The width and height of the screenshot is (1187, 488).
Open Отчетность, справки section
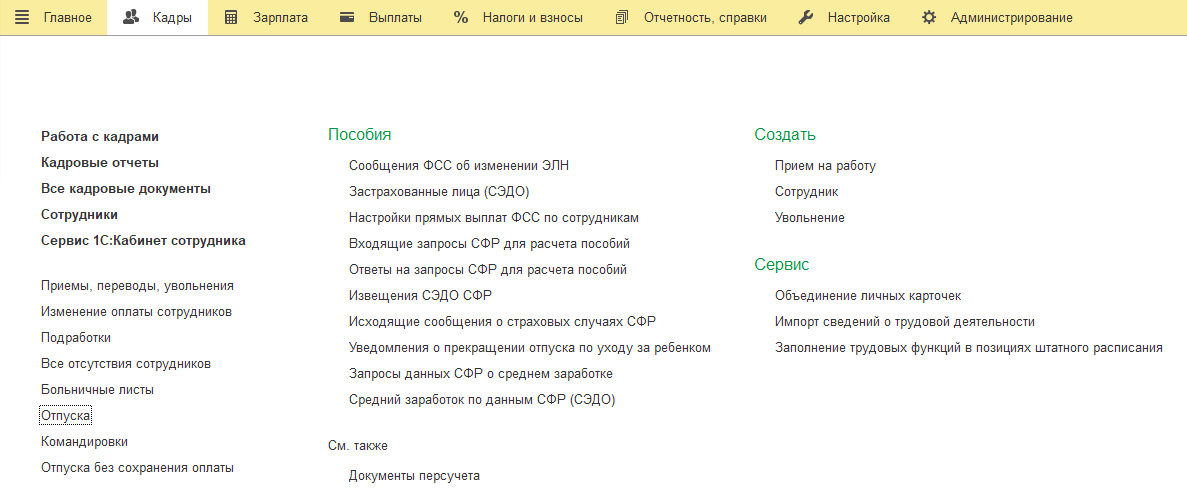(x=706, y=17)
